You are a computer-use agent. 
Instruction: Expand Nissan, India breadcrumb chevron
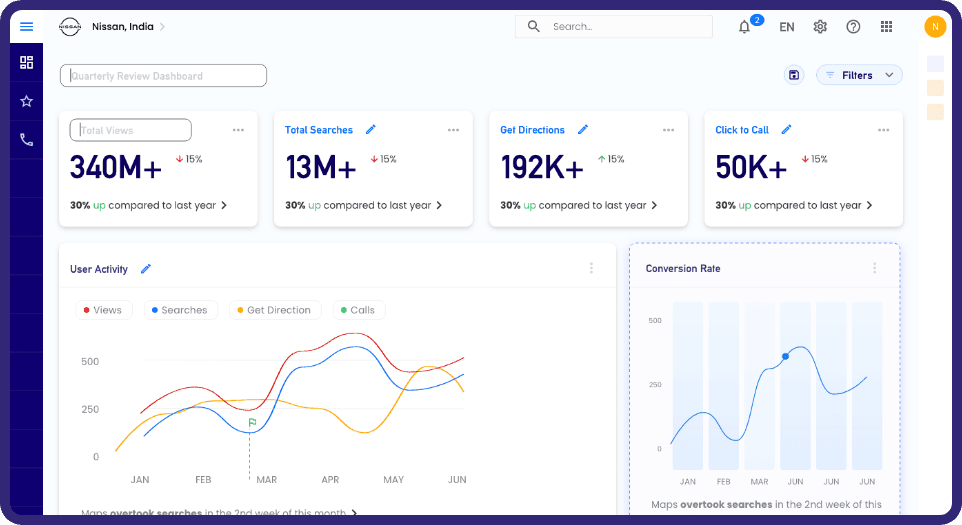(x=162, y=26)
